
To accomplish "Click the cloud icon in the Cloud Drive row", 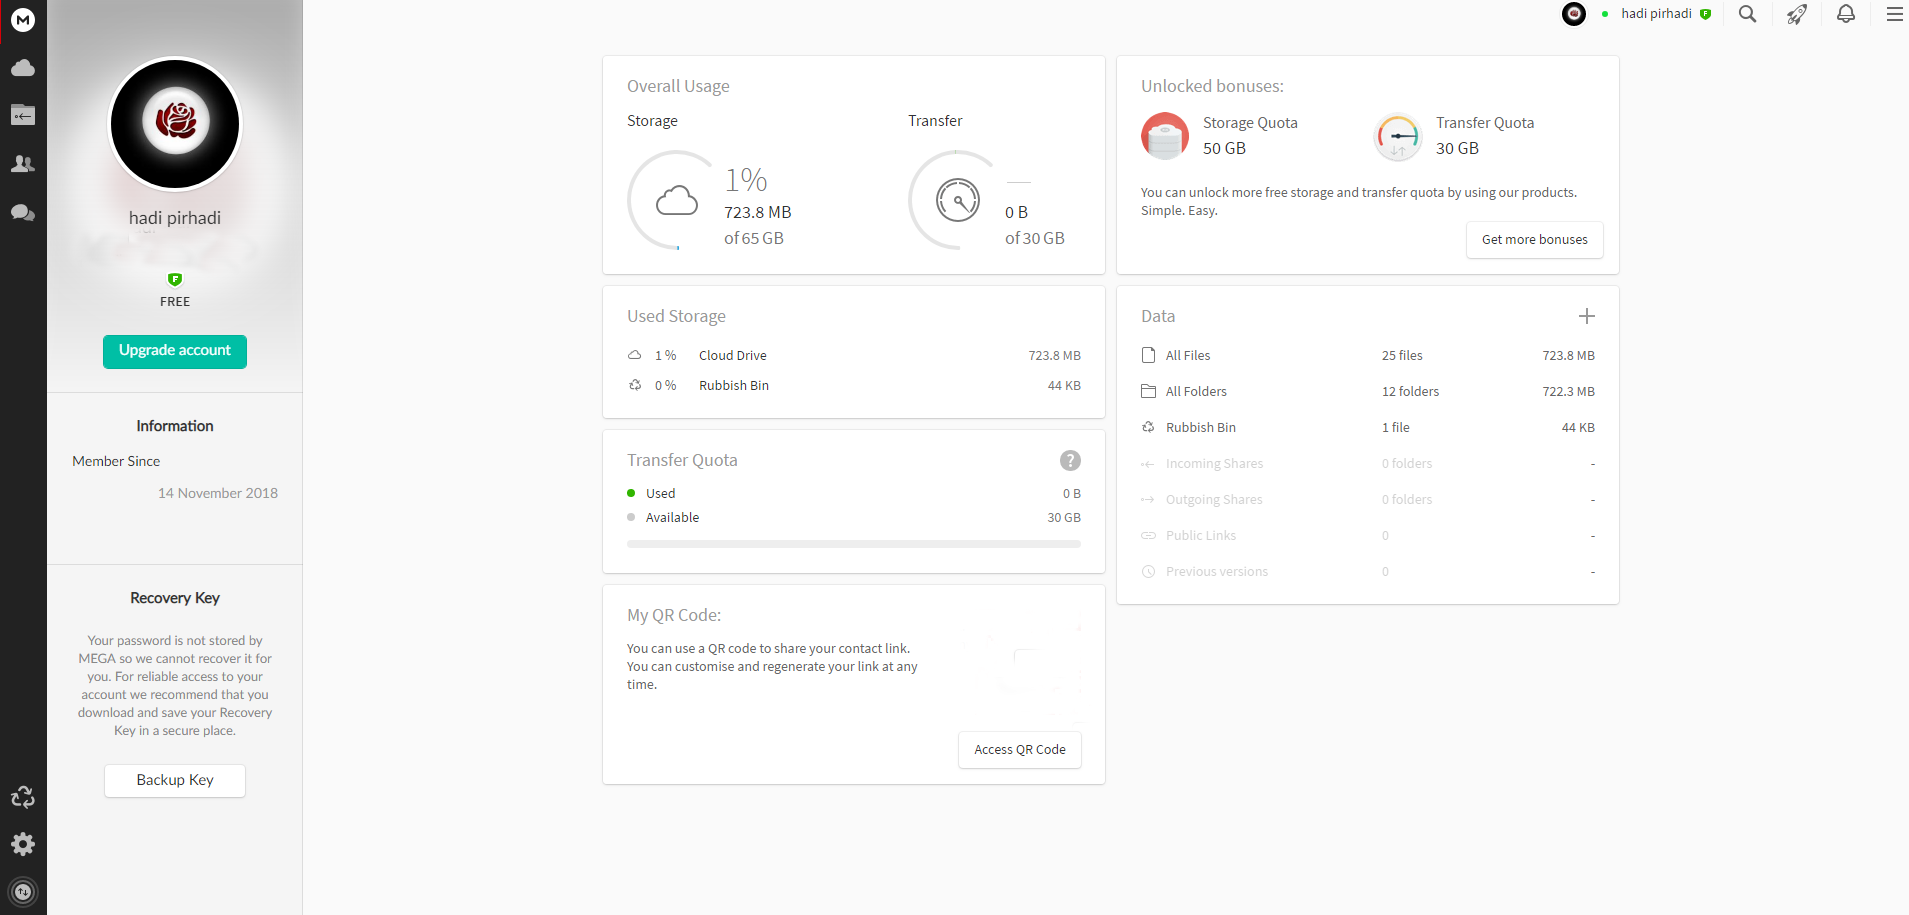I will (635, 355).
